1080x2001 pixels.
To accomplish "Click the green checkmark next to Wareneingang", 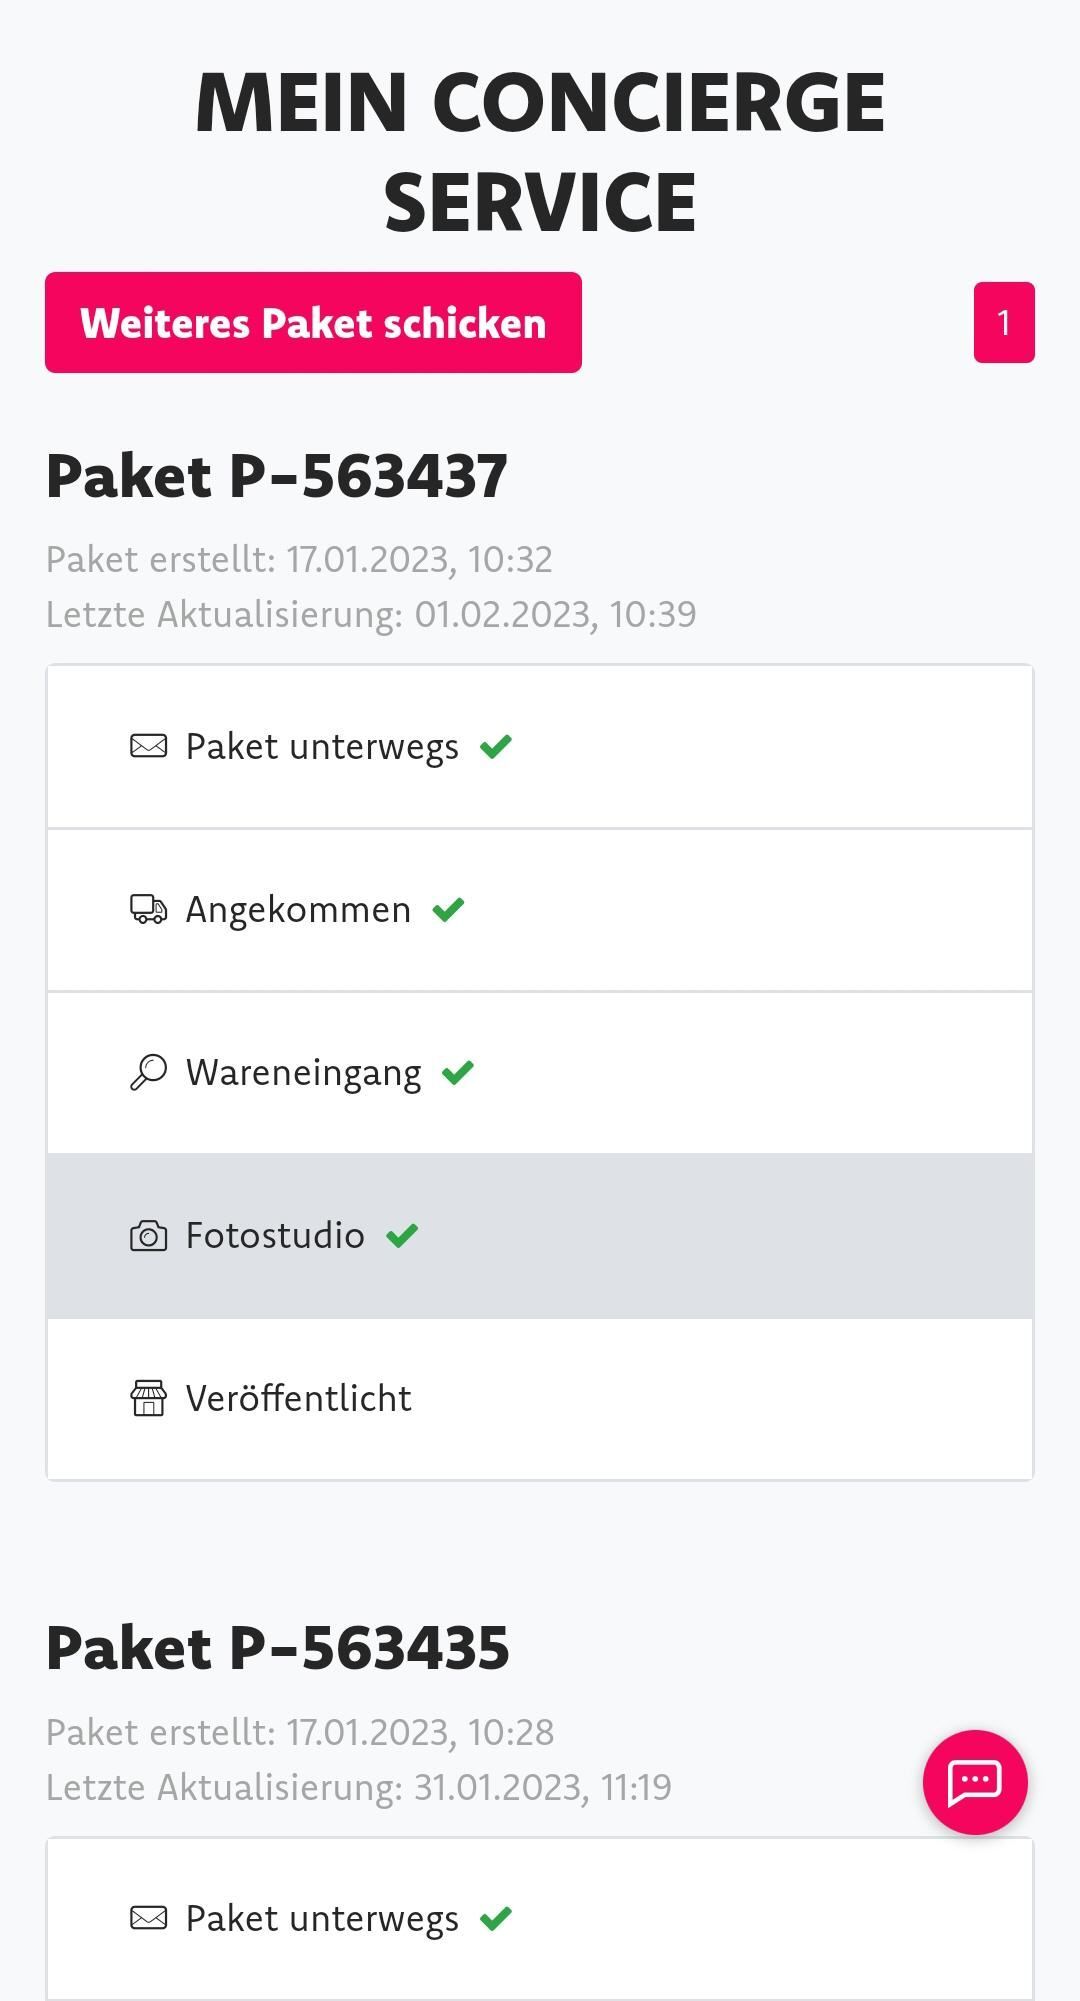I will 458,1072.
